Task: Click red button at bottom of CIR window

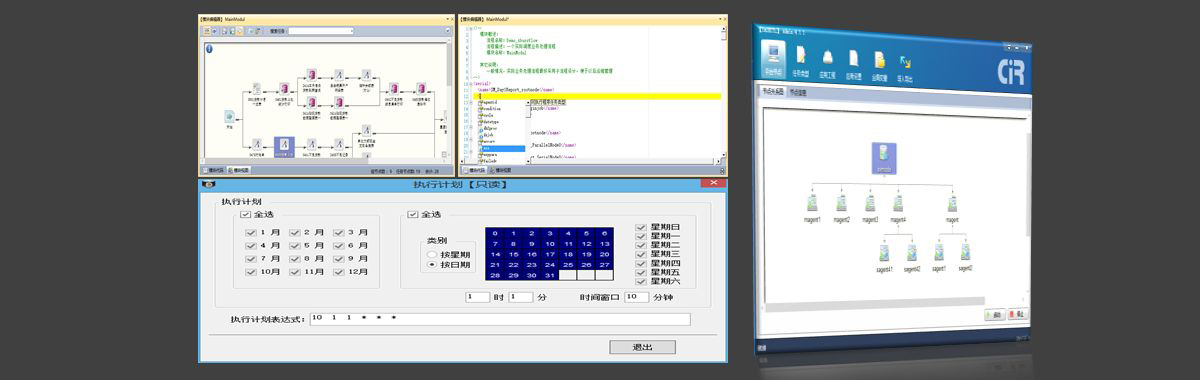Action: coord(1018,315)
